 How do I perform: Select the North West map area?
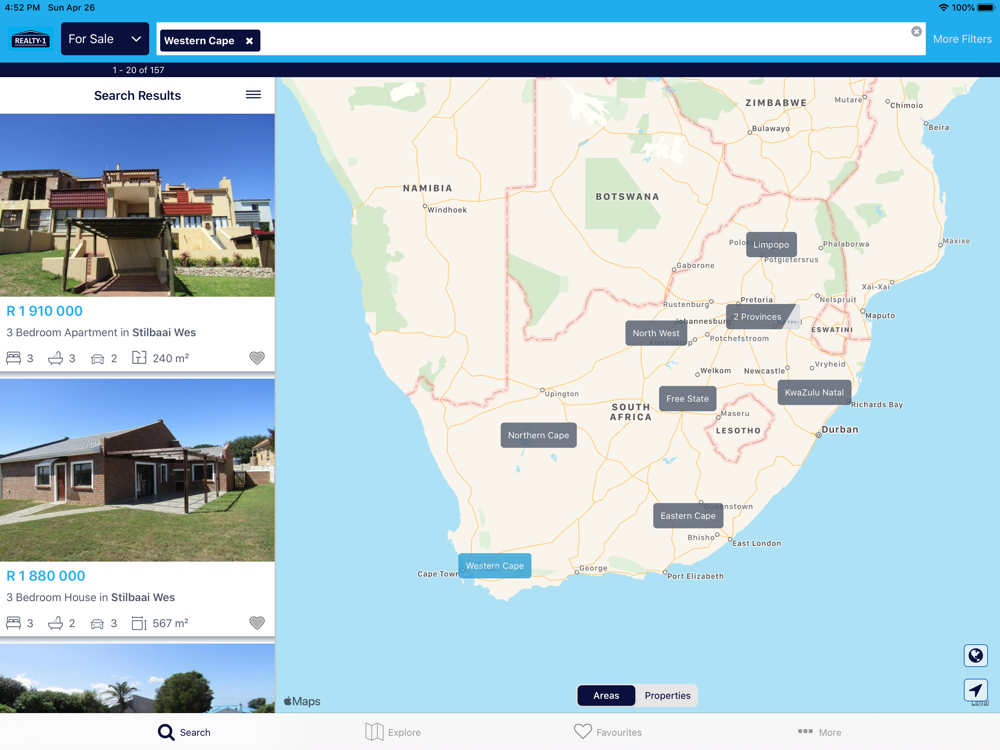point(656,333)
